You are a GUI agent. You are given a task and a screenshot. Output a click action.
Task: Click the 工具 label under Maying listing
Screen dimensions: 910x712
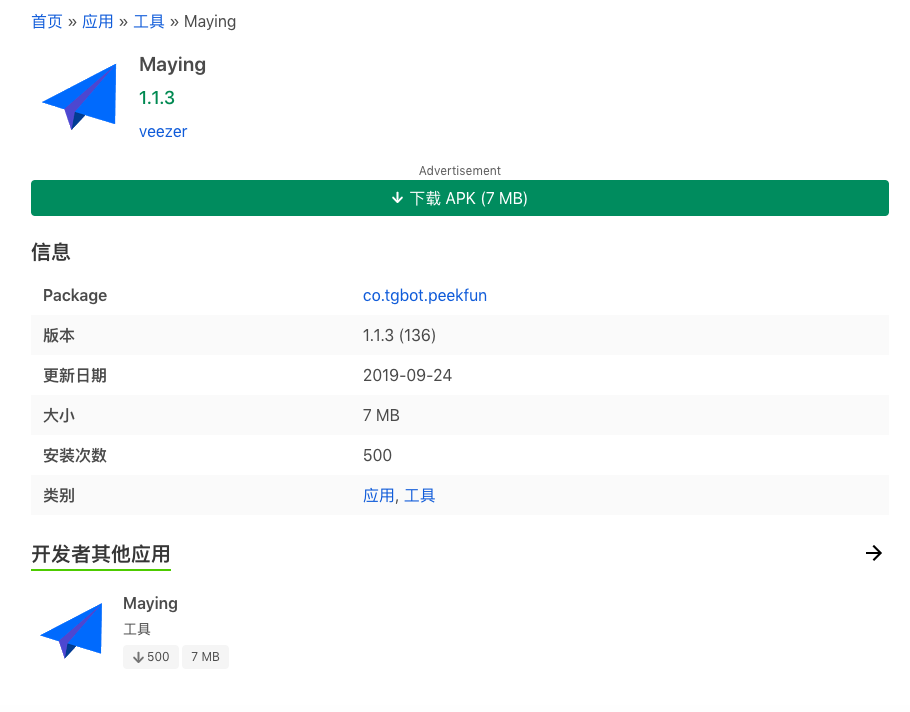point(137,629)
